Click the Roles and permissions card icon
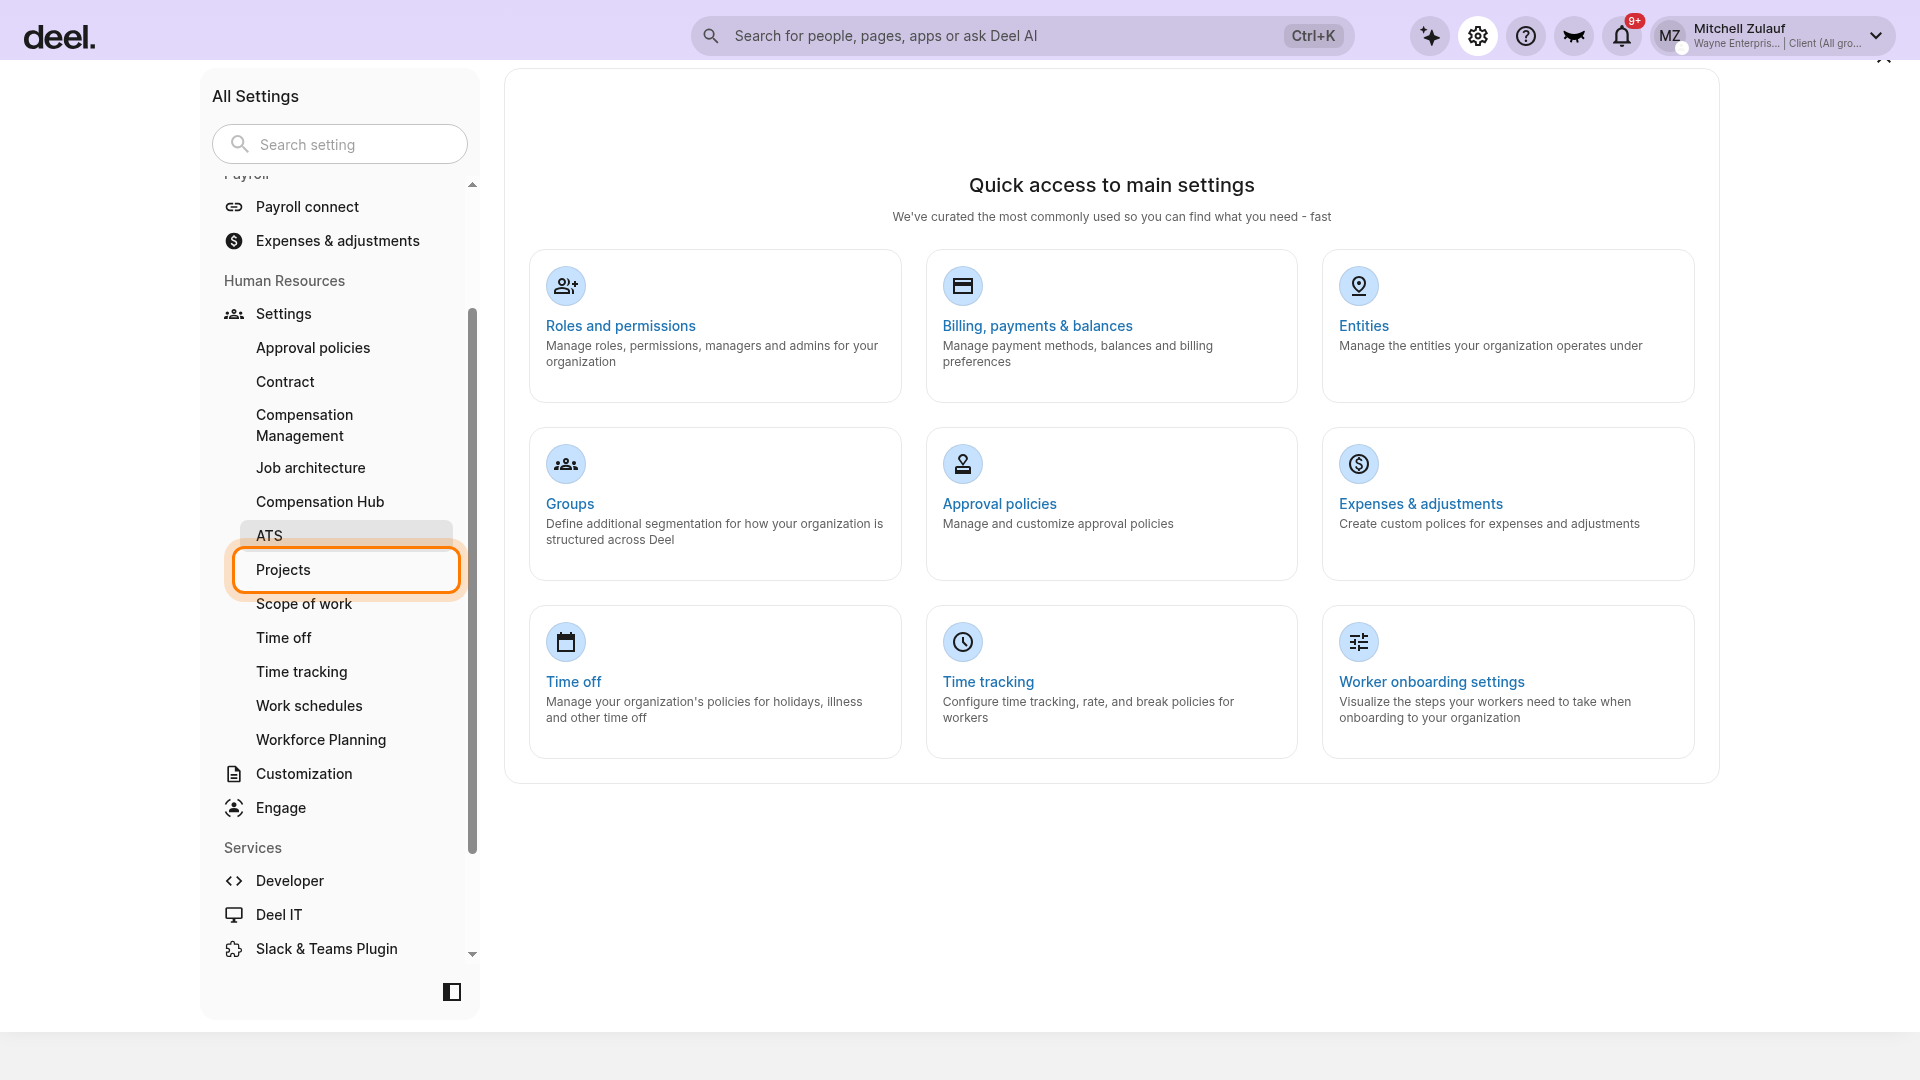Screen dimensions: 1920x1080 [x=566, y=286]
